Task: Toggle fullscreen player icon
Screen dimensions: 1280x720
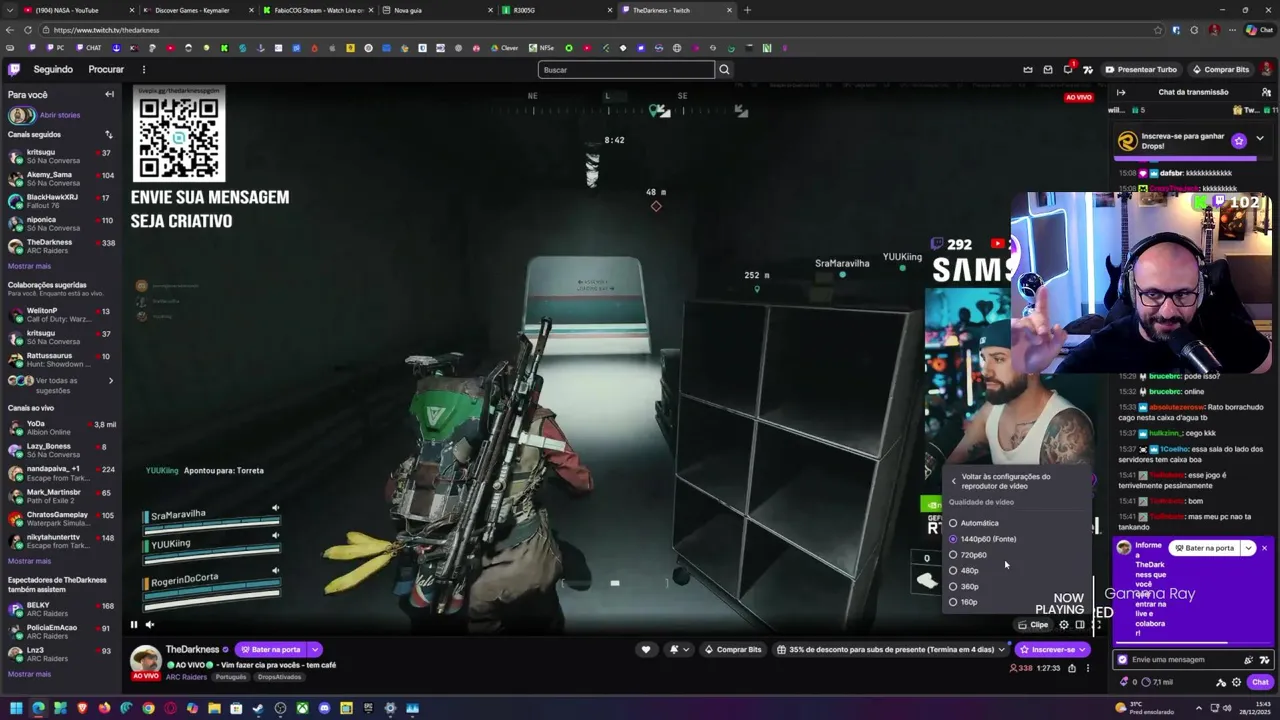Action: (x=1096, y=625)
